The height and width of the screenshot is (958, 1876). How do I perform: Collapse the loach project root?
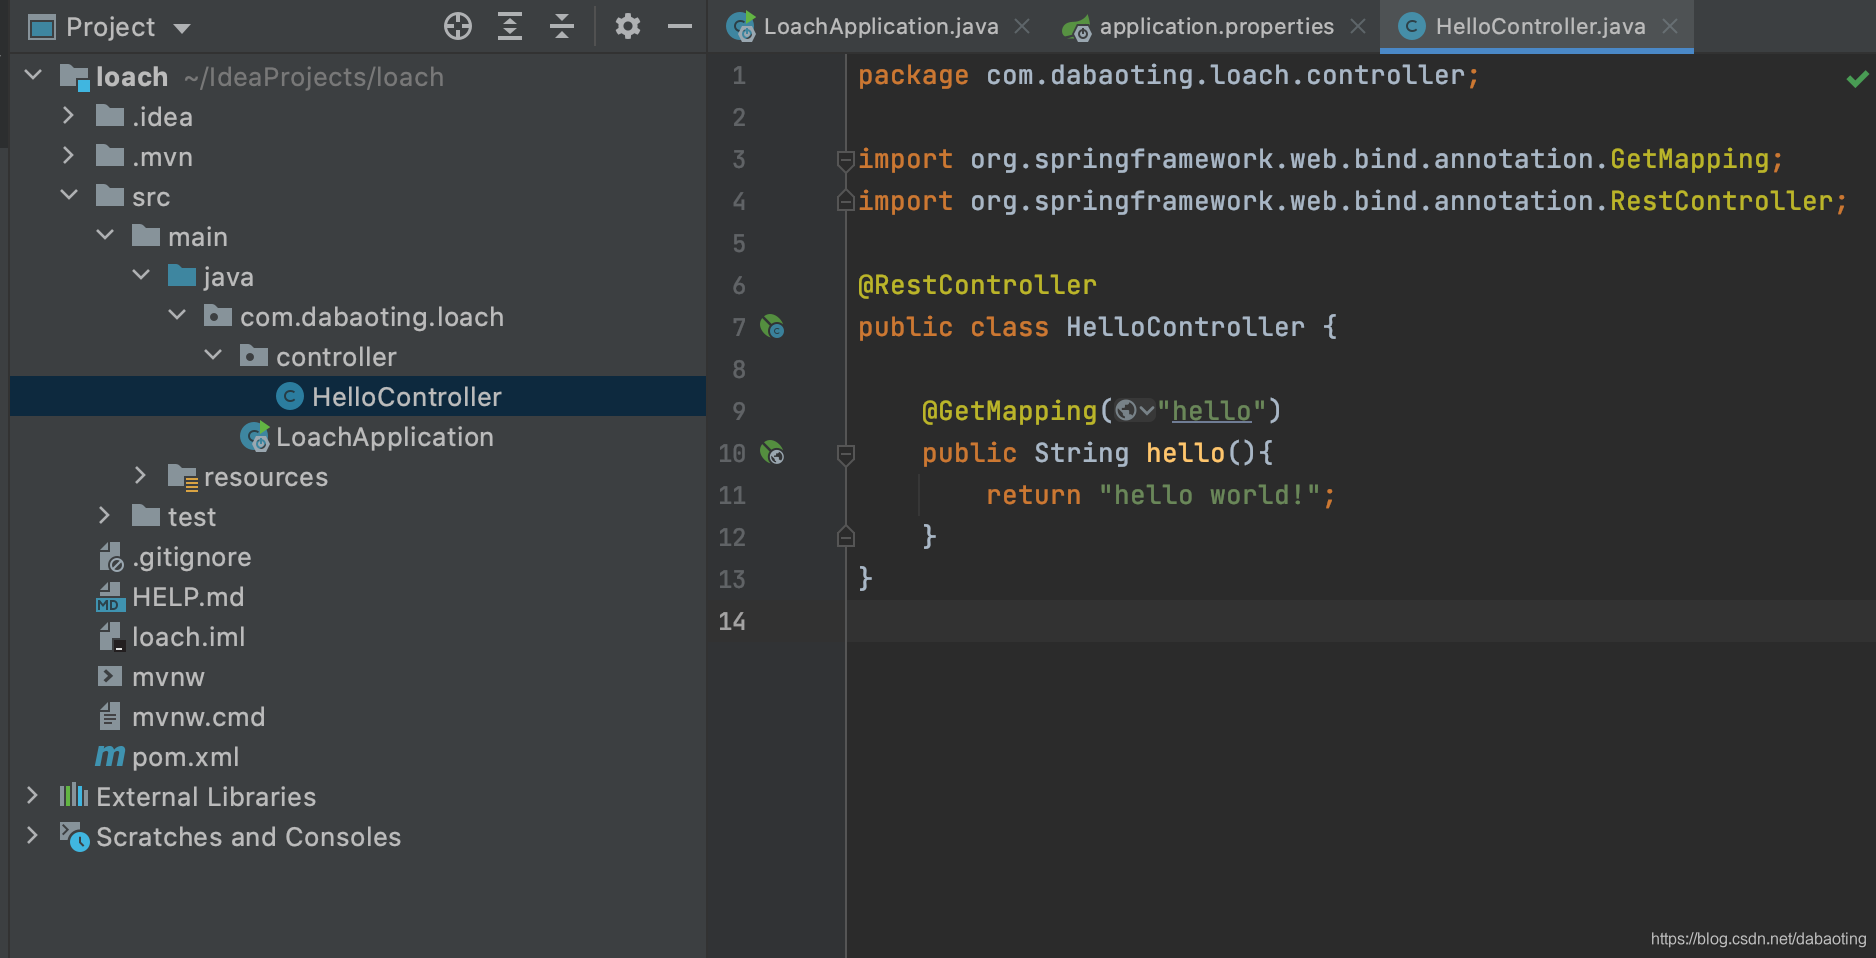coord(33,75)
